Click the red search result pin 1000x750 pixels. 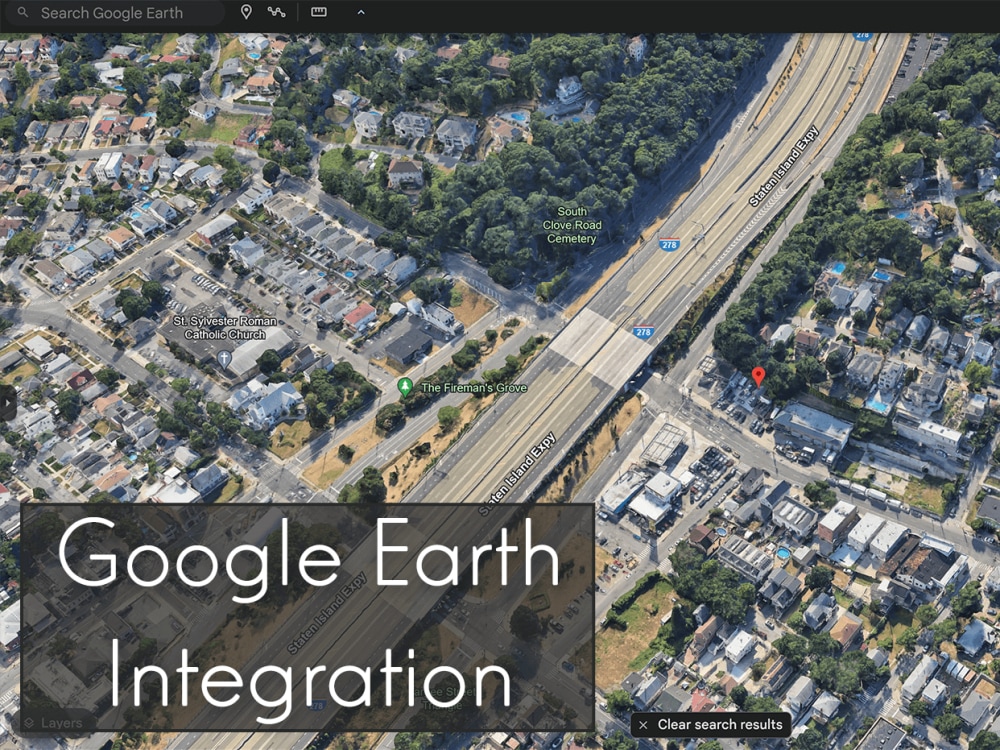point(758,376)
